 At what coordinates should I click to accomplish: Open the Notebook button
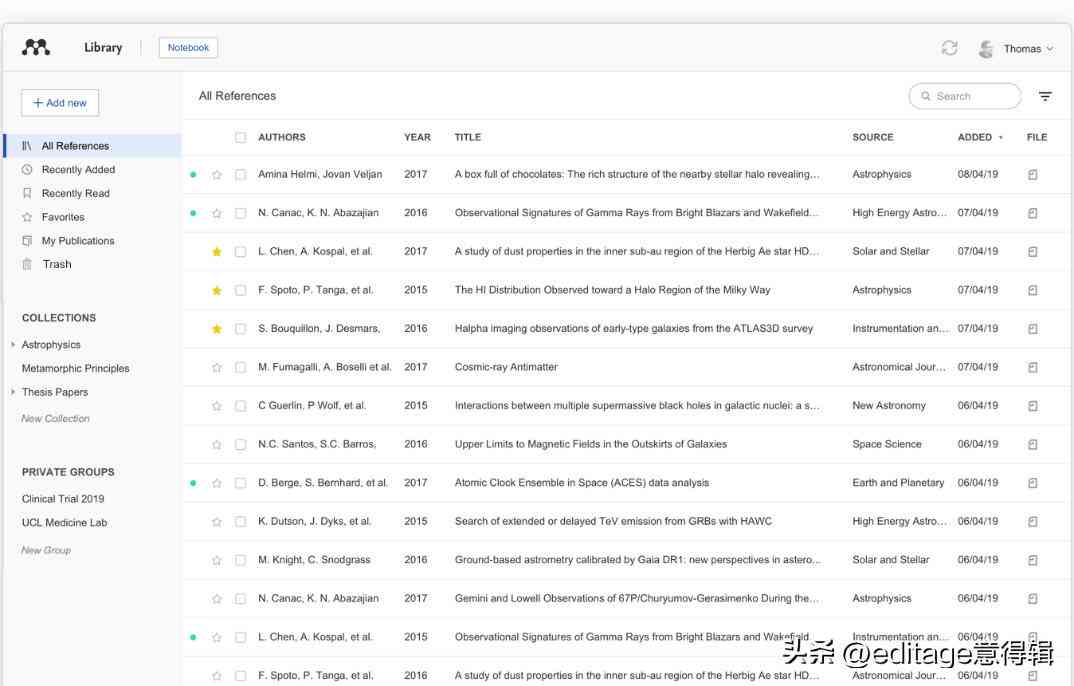tap(188, 47)
